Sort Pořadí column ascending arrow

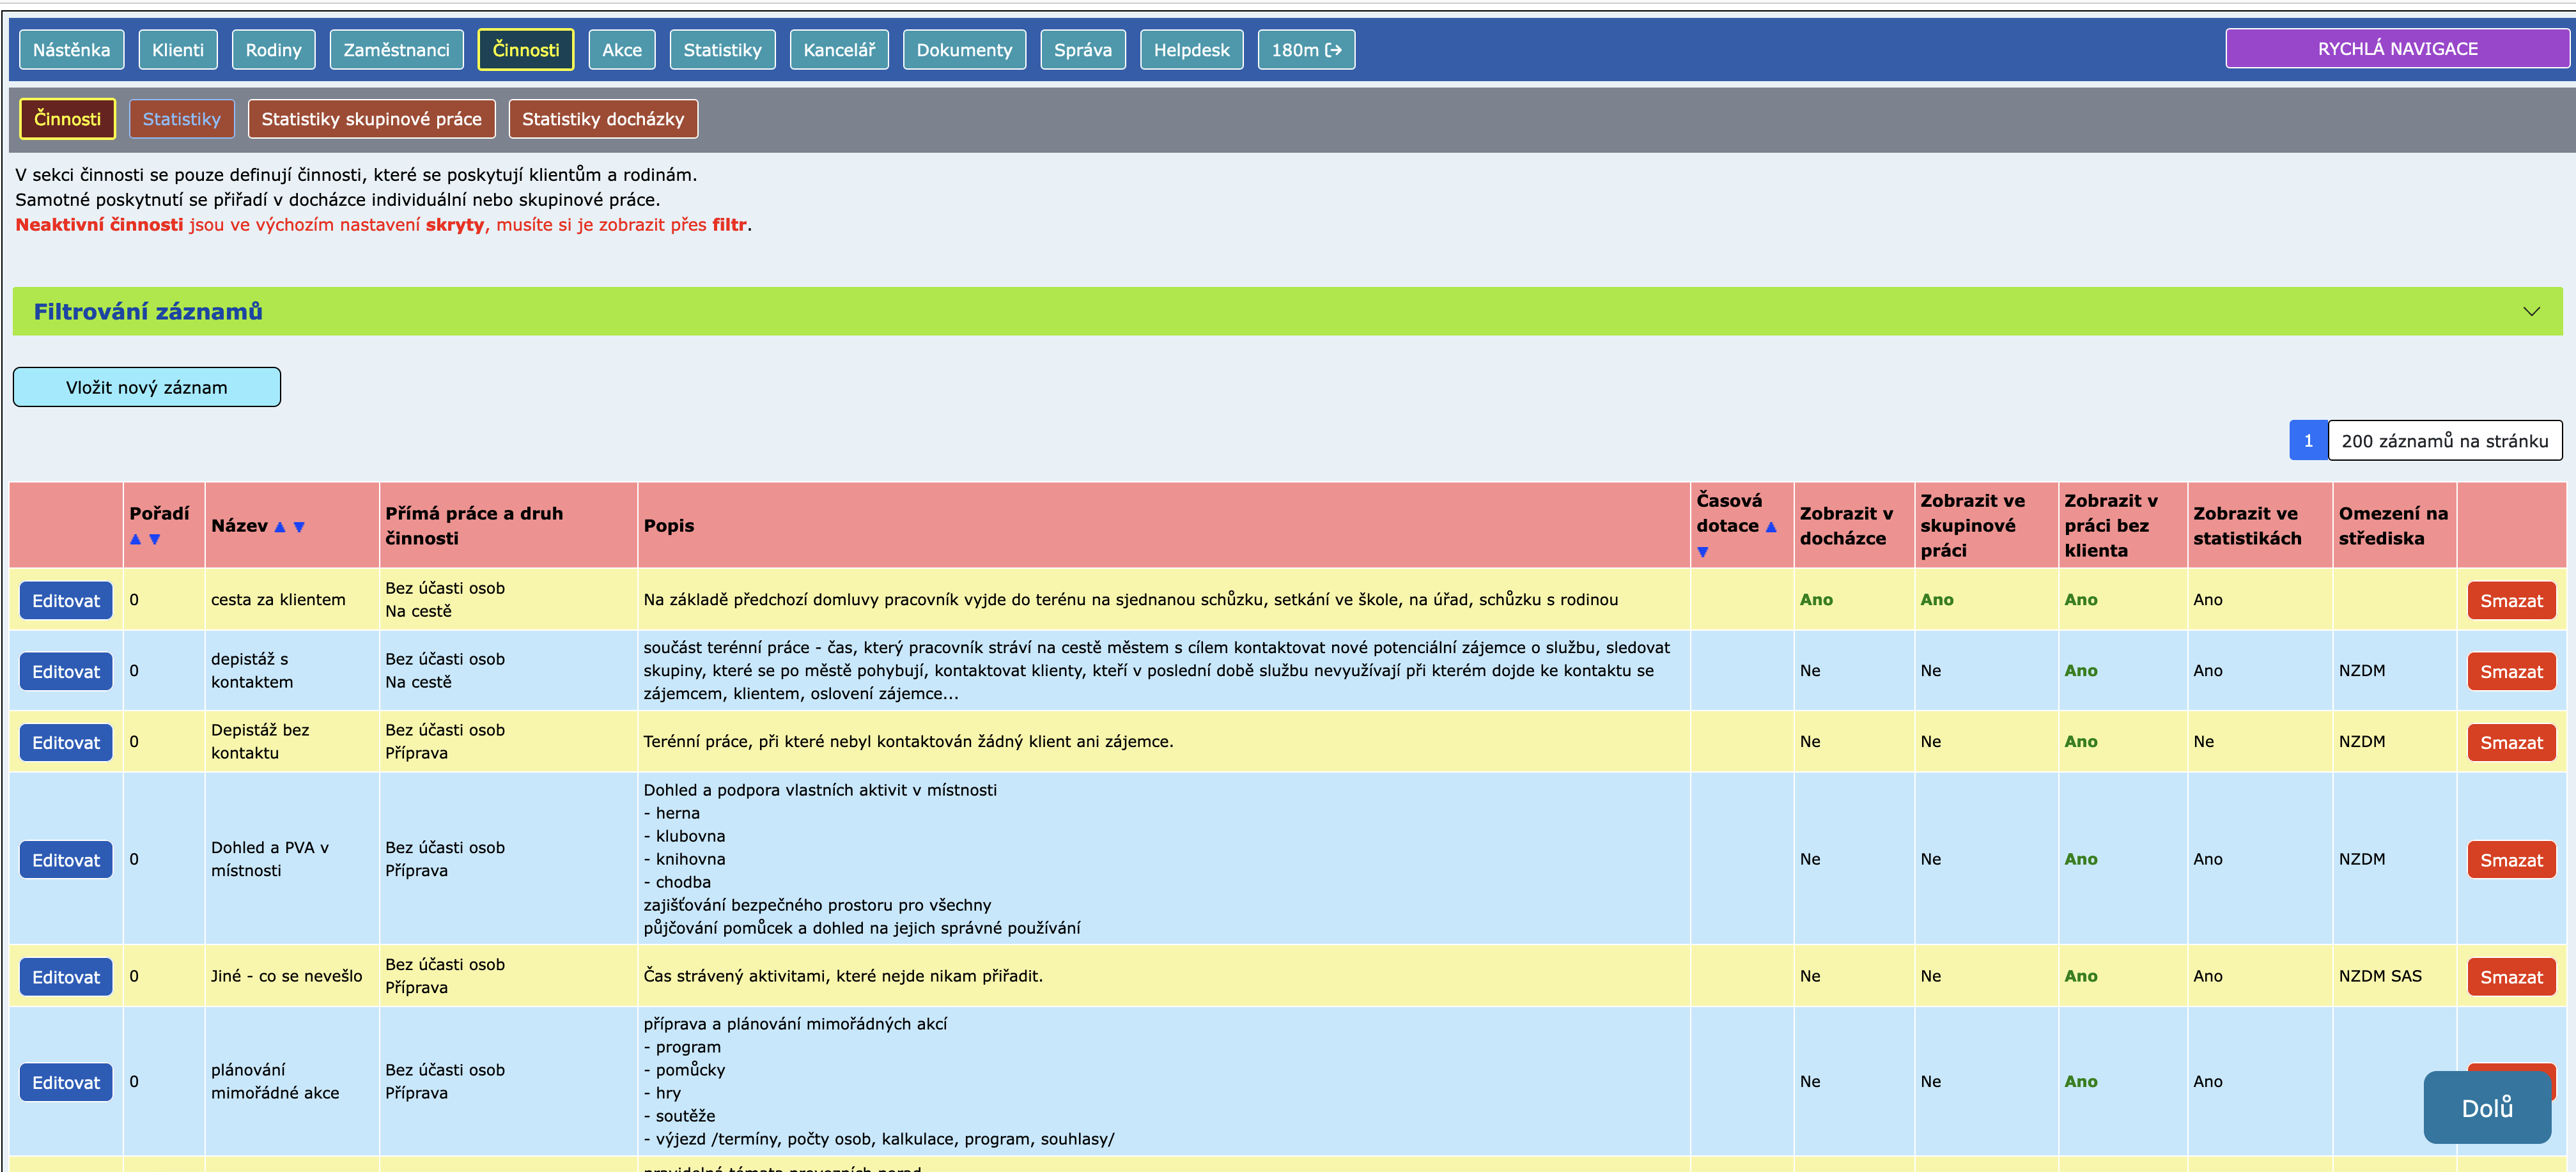pos(136,539)
